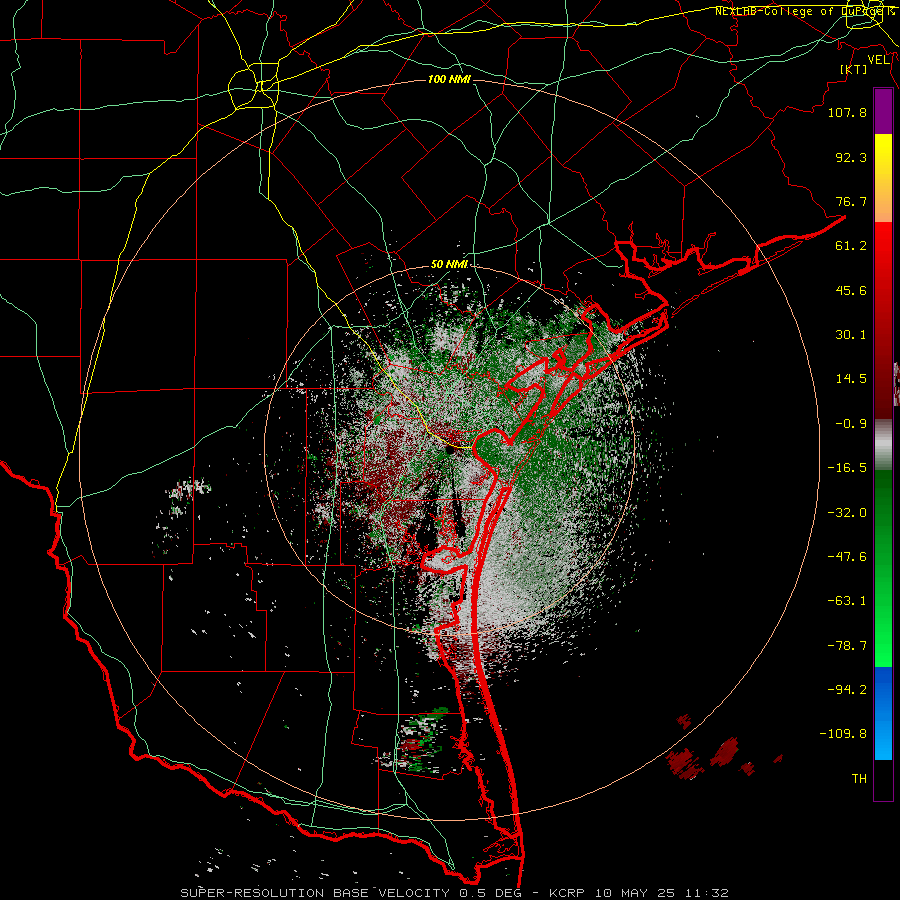Select the 45.6 value on velocity scale
This screenshot has width=900, height=900.
[851, 290]
